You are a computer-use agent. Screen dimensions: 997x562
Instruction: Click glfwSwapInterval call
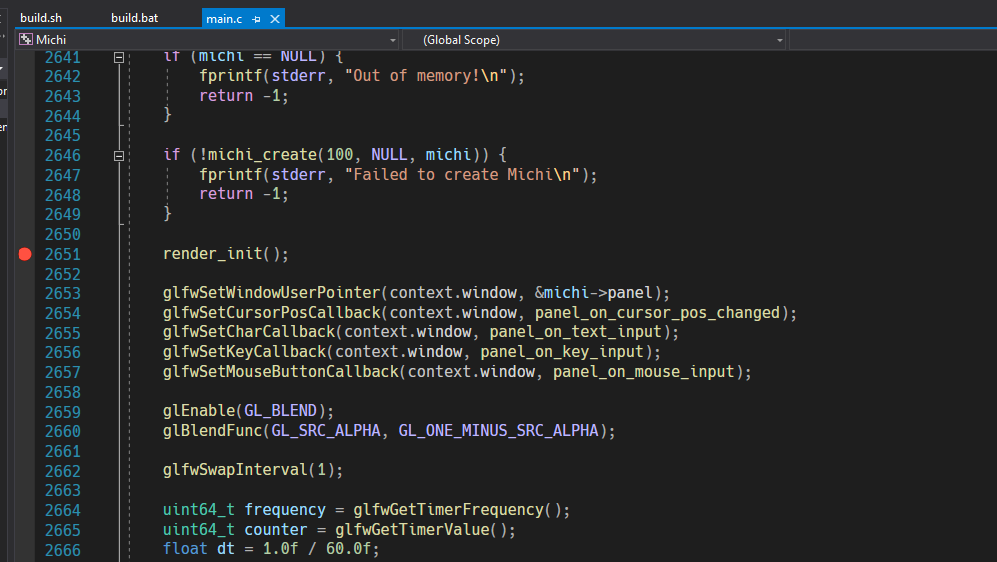tap(235, 470)
